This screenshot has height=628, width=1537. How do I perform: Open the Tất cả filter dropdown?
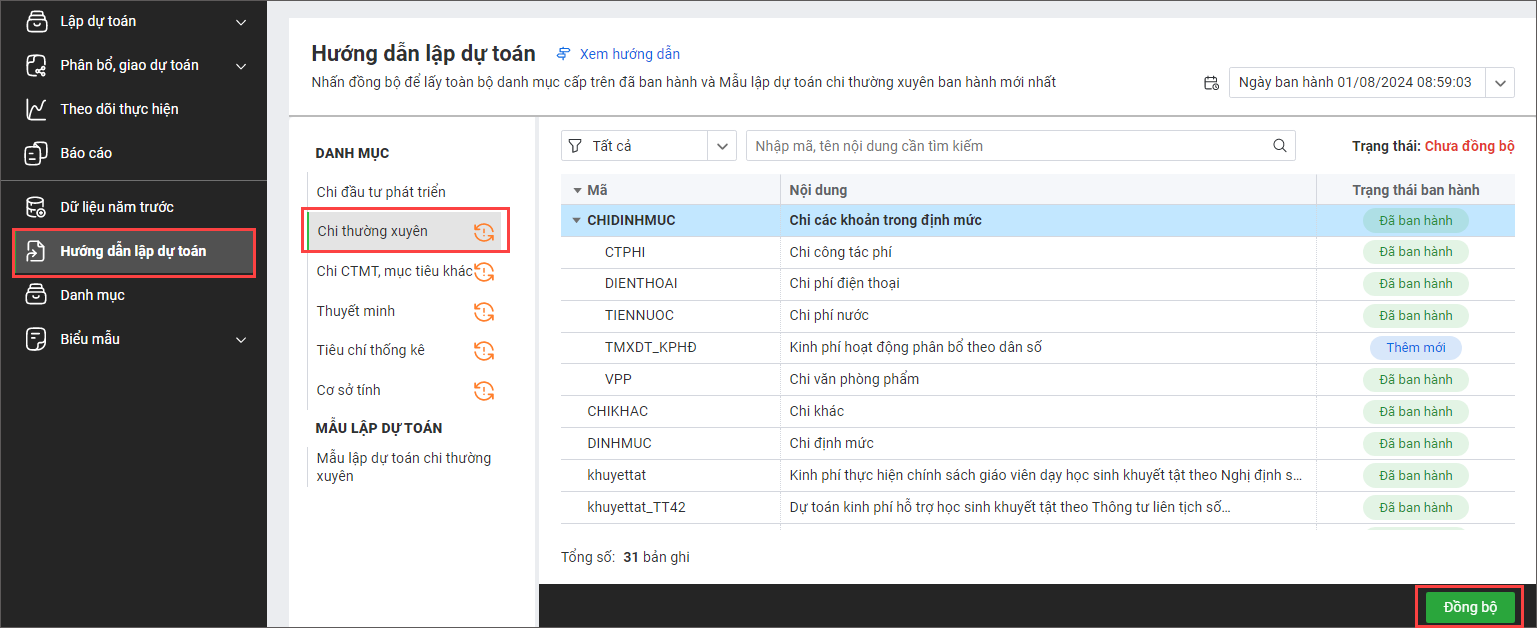(x=721, y=146)
